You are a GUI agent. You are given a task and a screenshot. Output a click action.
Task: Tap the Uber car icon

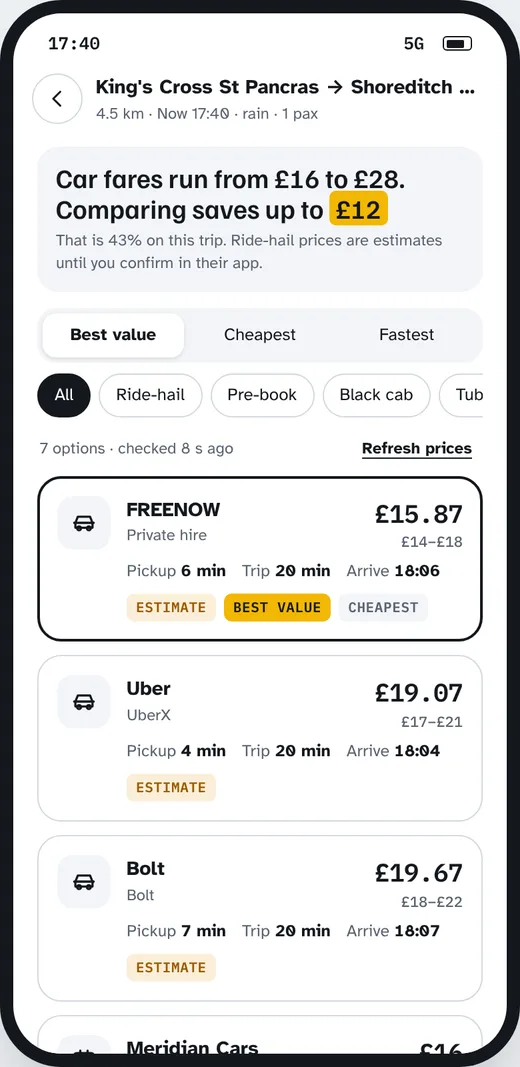84,702
